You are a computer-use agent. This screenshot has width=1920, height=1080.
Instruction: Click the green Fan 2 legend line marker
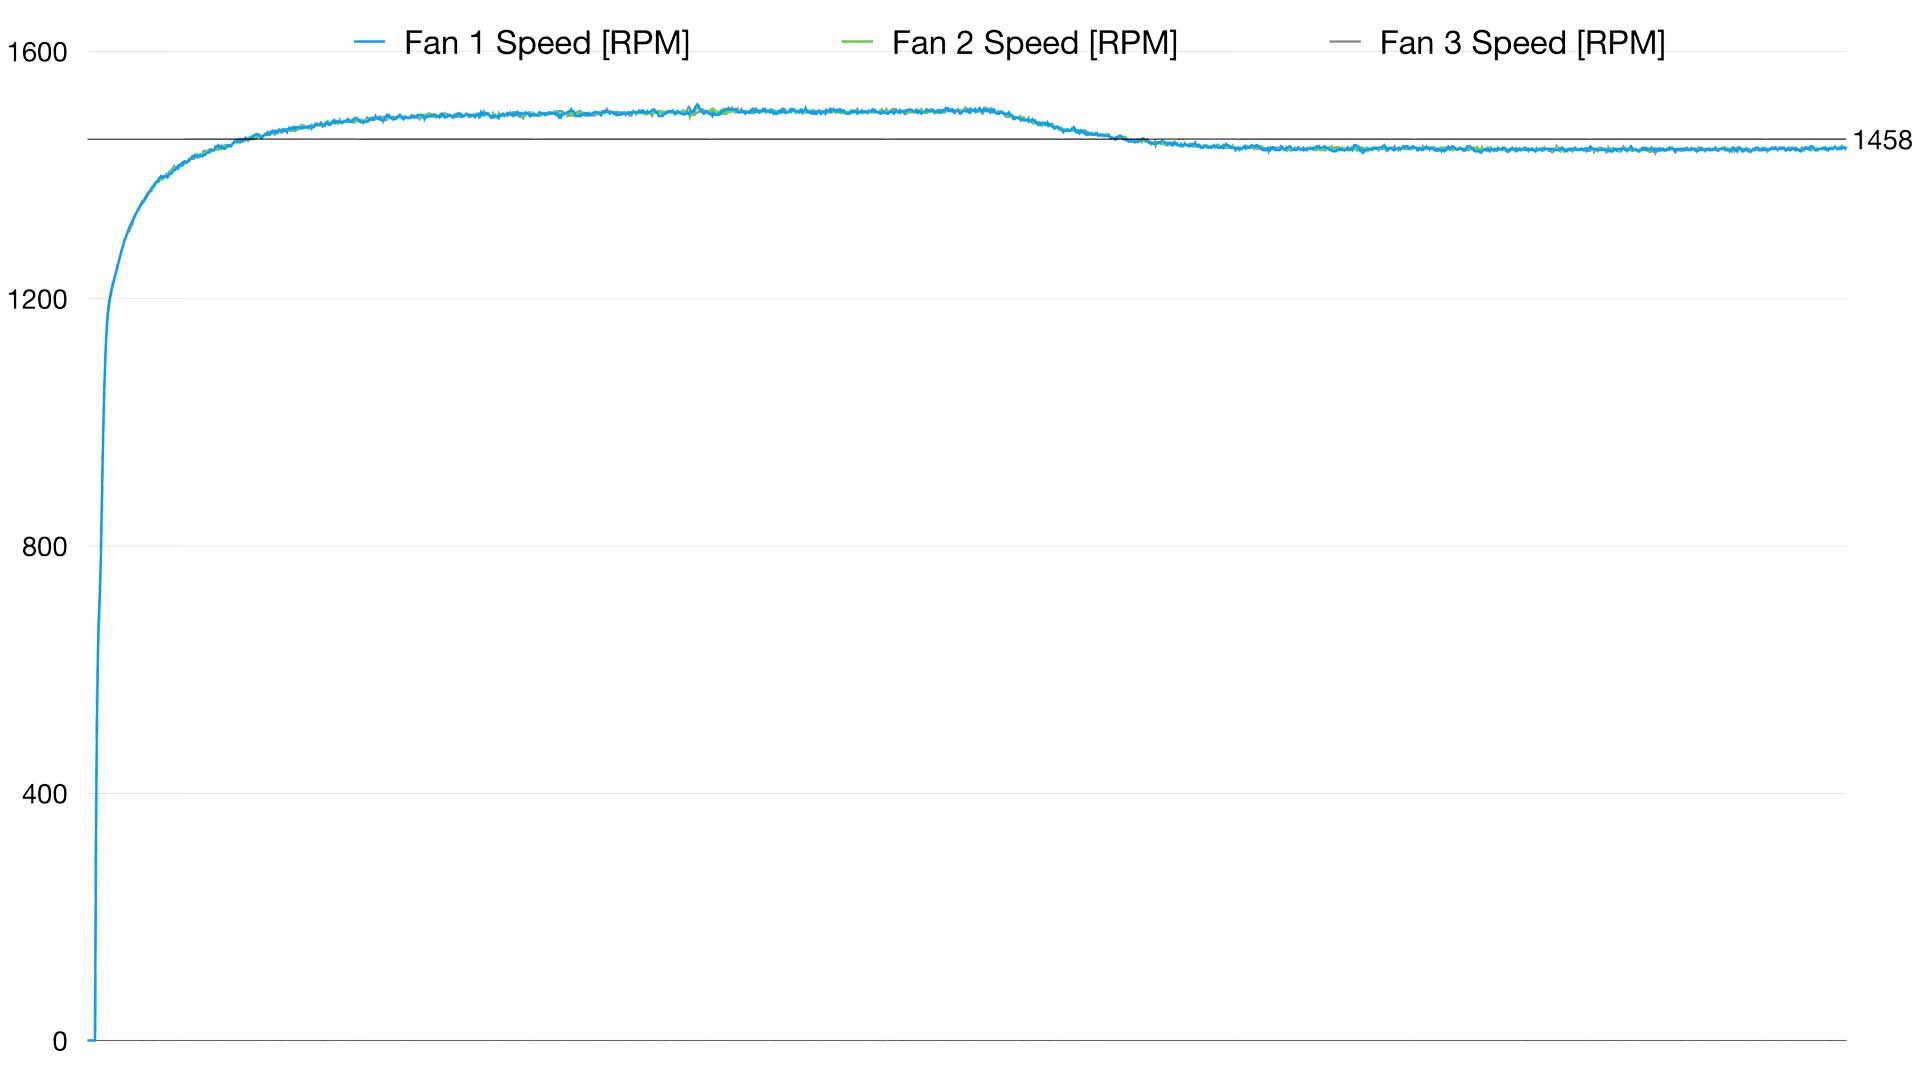click(858, 43)
